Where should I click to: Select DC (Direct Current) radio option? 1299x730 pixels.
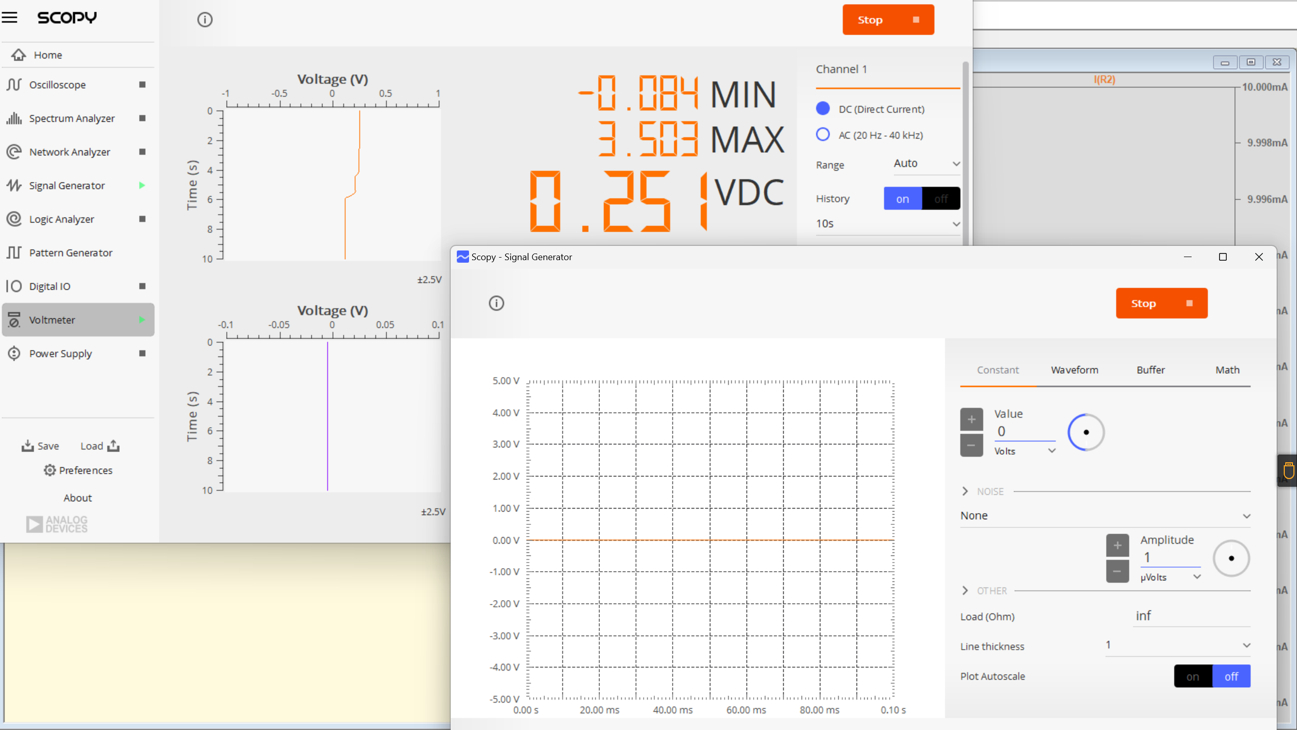822,108
